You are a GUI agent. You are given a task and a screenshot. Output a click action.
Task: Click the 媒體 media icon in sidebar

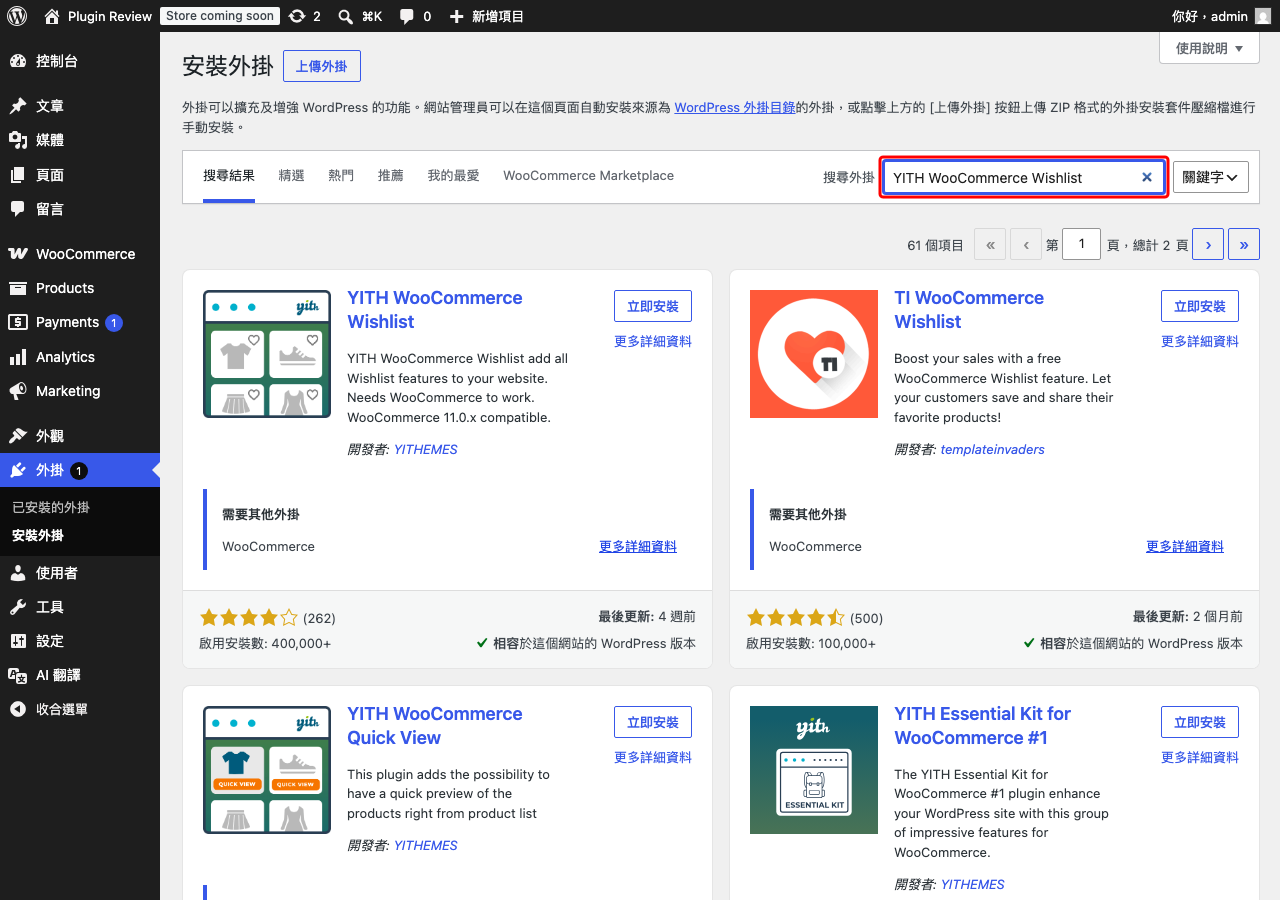coord(18,140)
